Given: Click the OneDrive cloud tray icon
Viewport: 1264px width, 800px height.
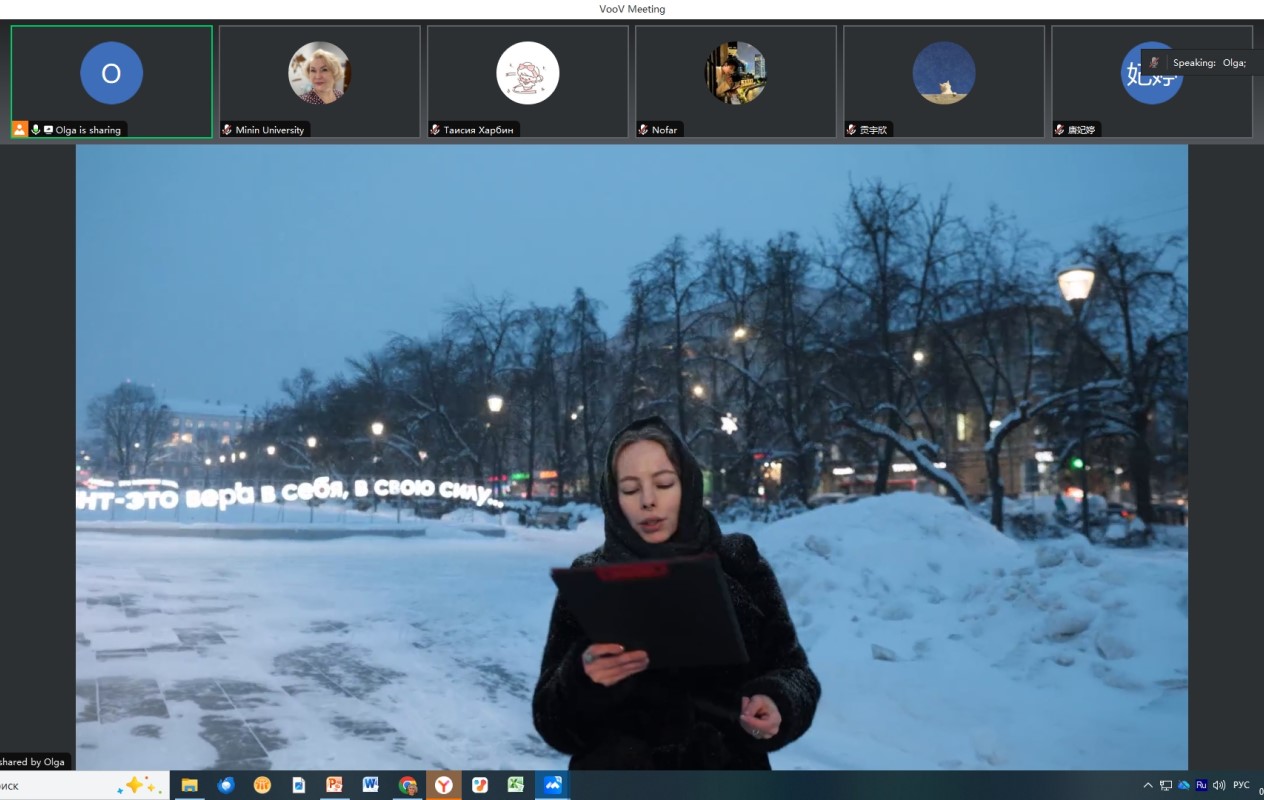Looking at the screenshot, I should 1184,785.
